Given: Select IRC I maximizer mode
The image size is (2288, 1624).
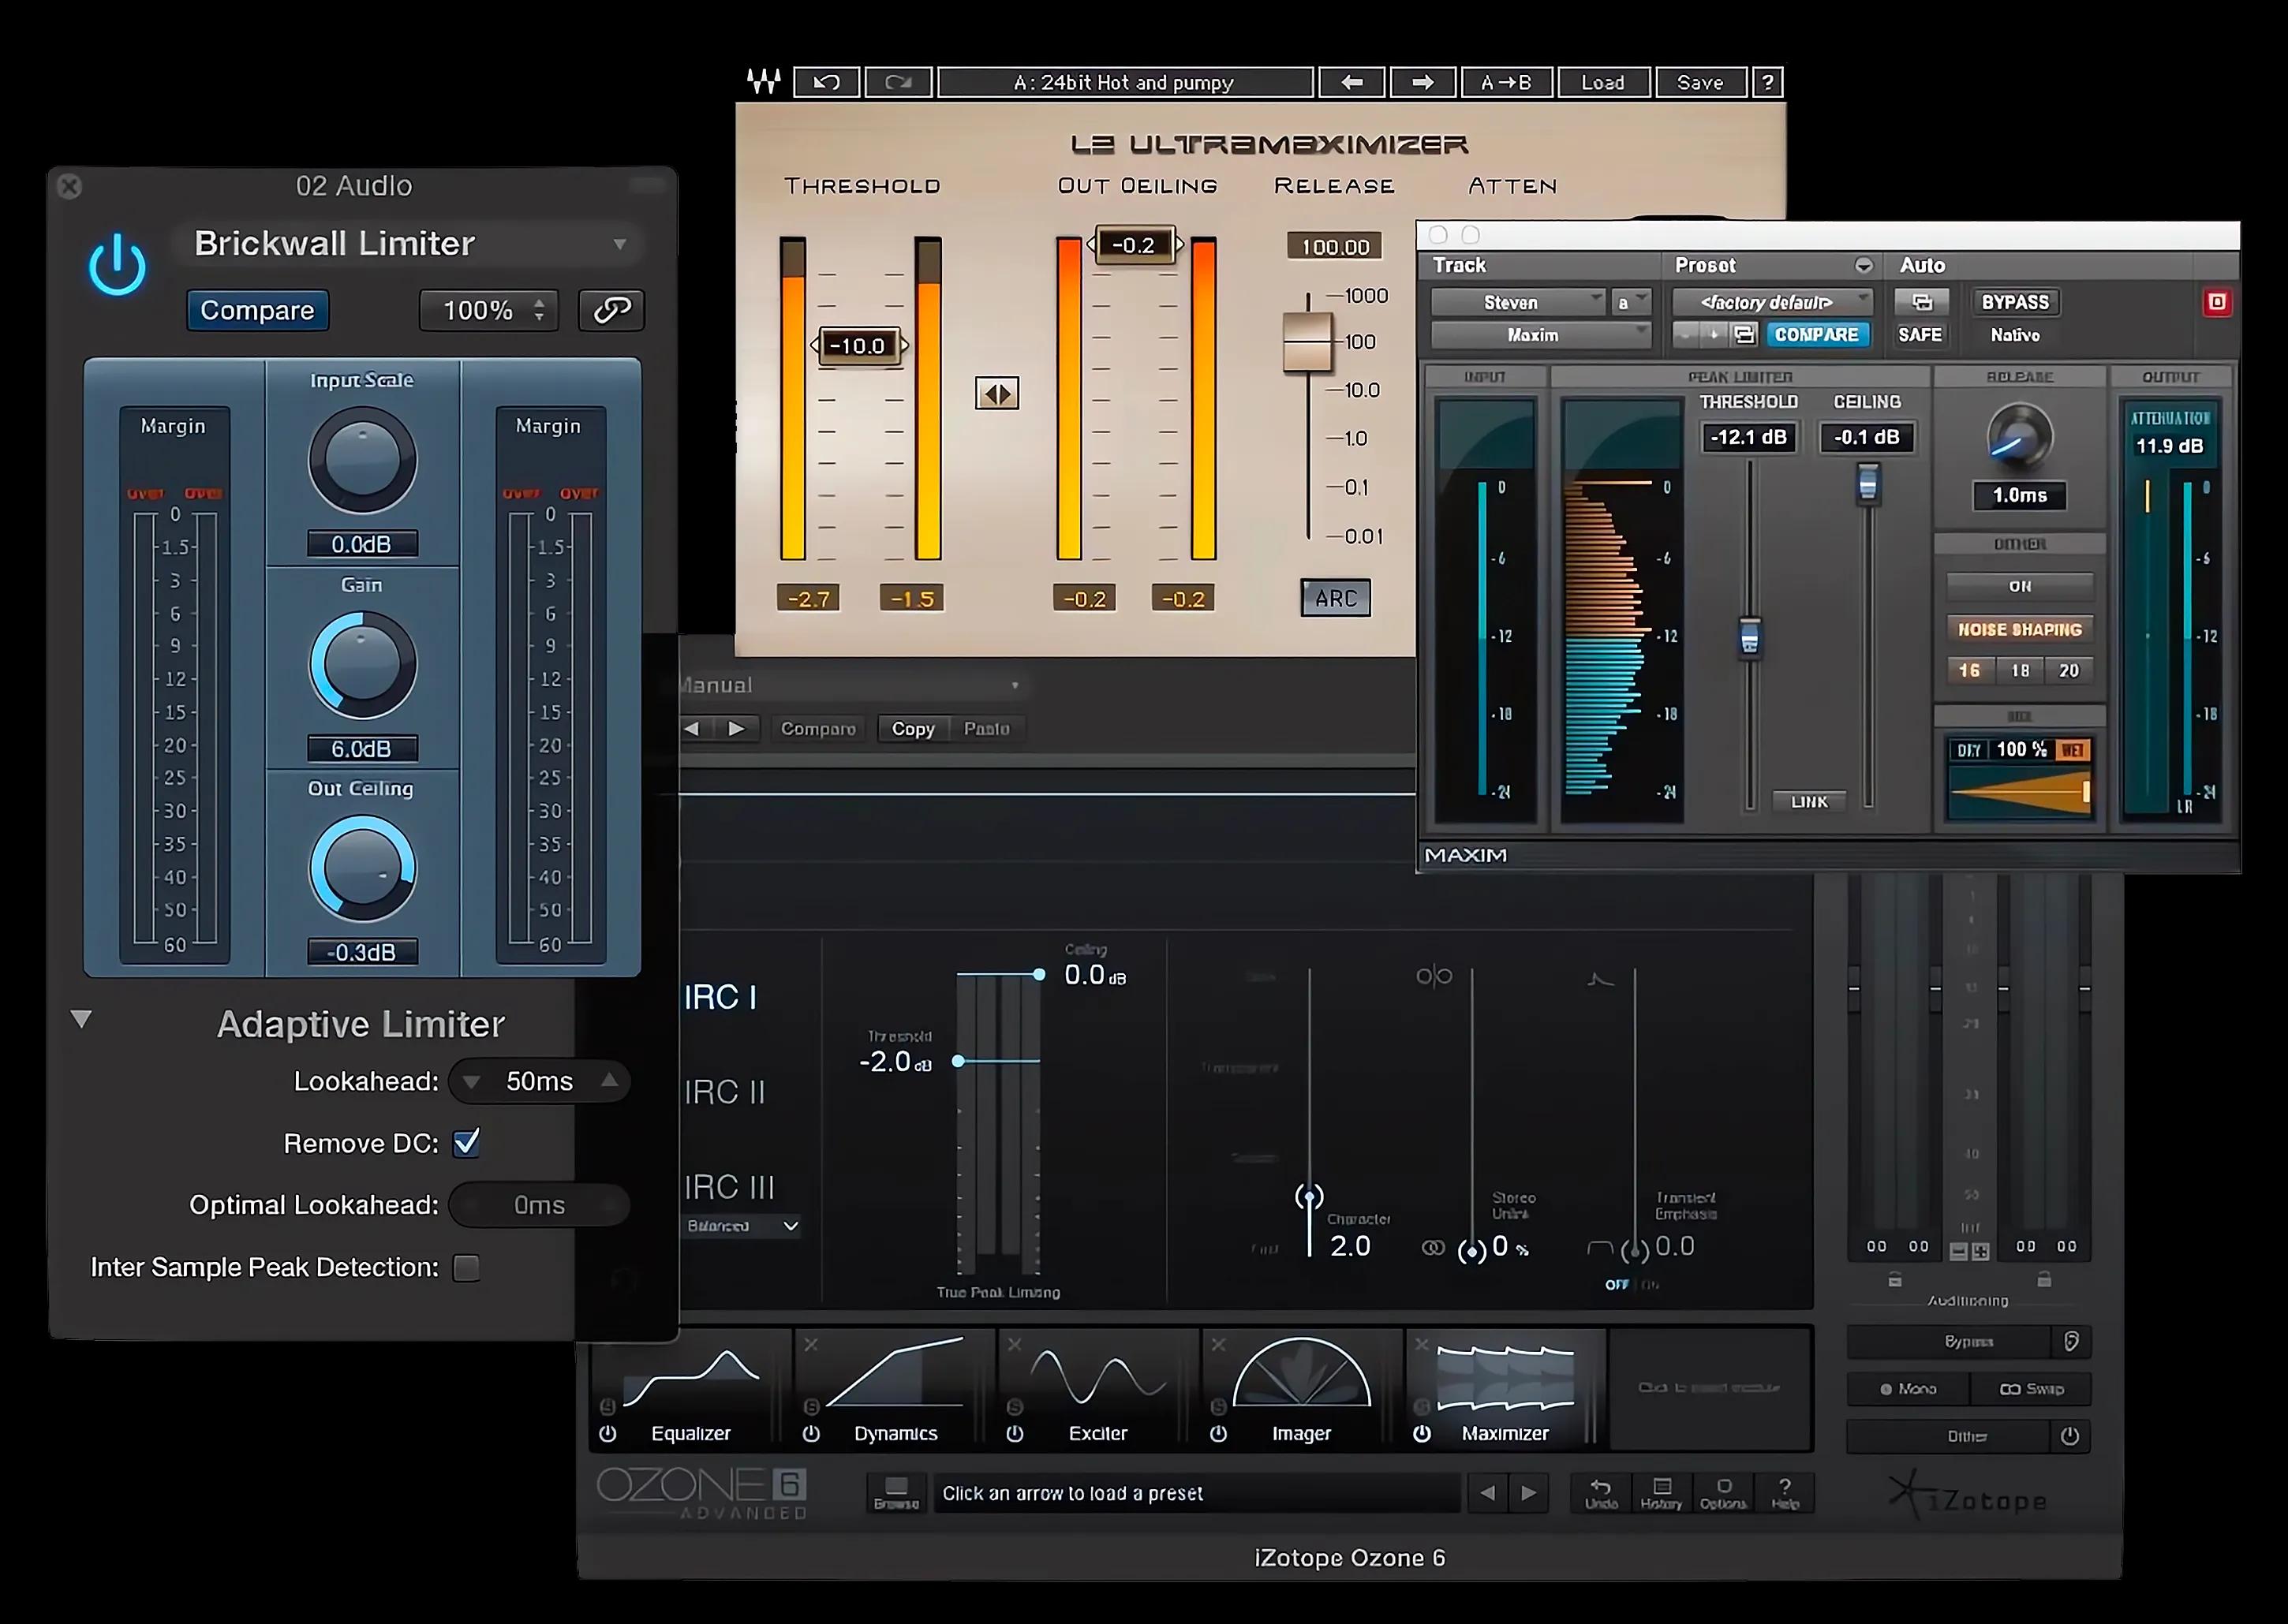Looking at the screenshot, I should [x=721, y=997].
